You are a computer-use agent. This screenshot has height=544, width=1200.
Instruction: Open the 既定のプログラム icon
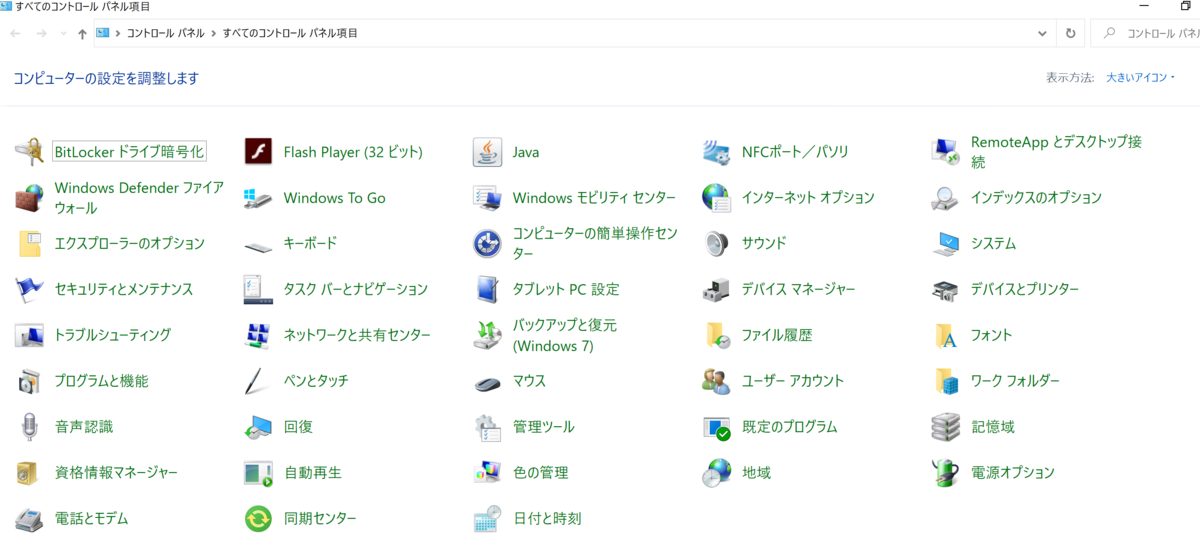(x=716, y=427)
